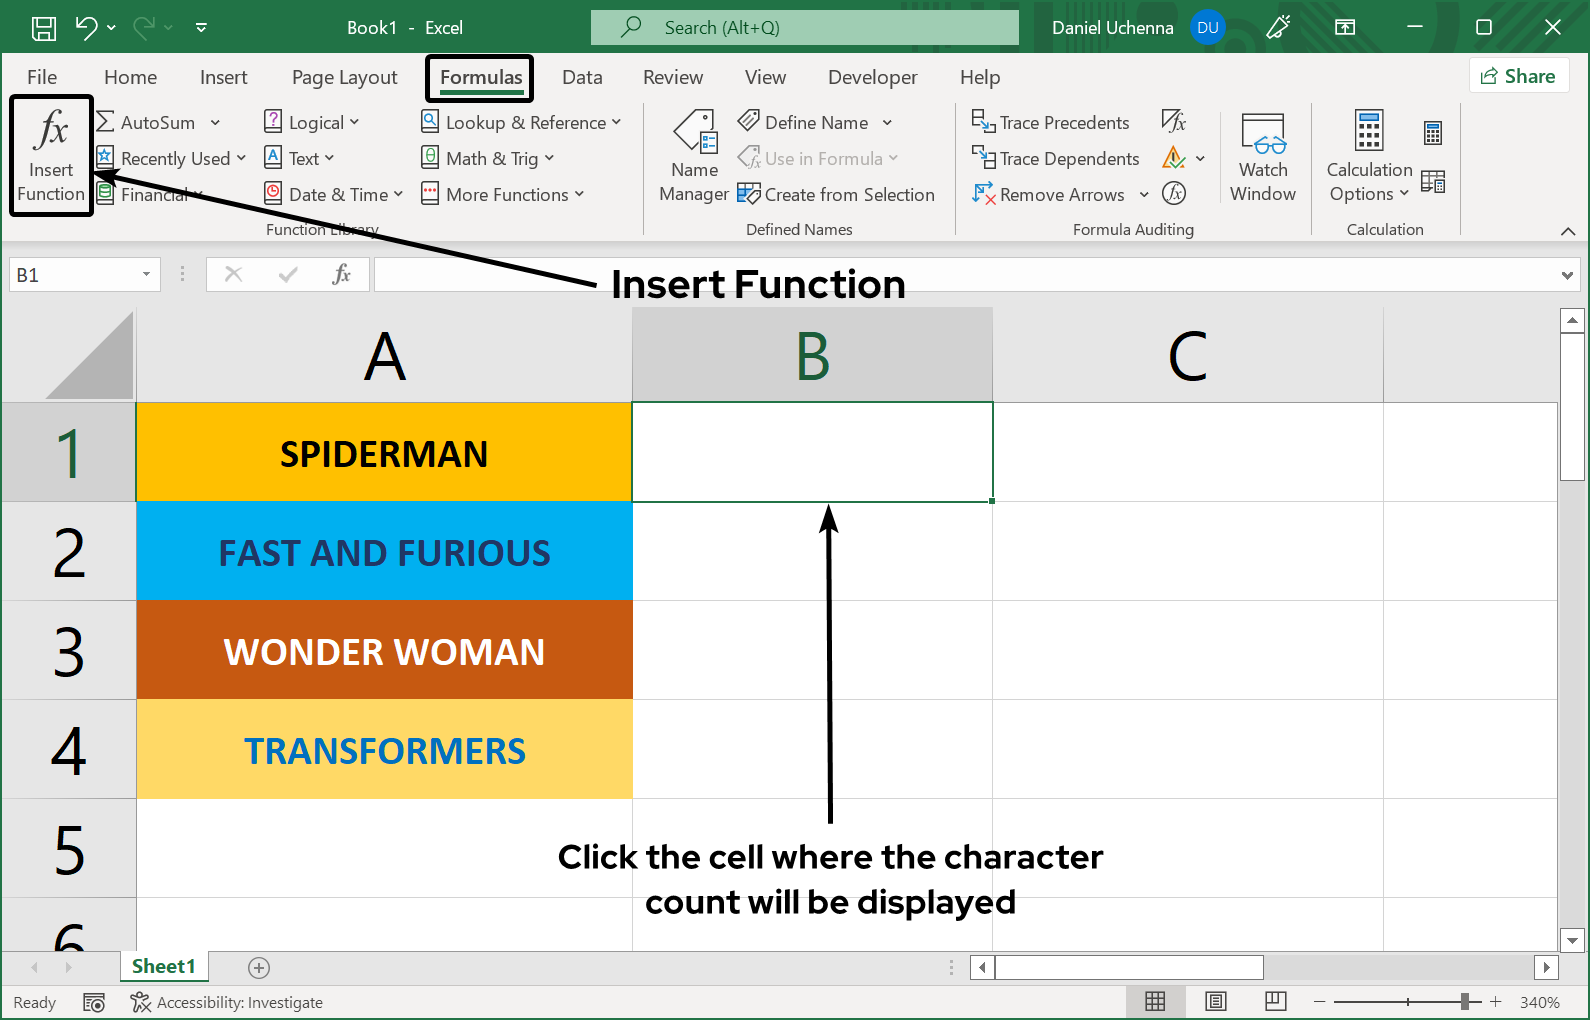Click the DU account avatar

(1208, 28)
